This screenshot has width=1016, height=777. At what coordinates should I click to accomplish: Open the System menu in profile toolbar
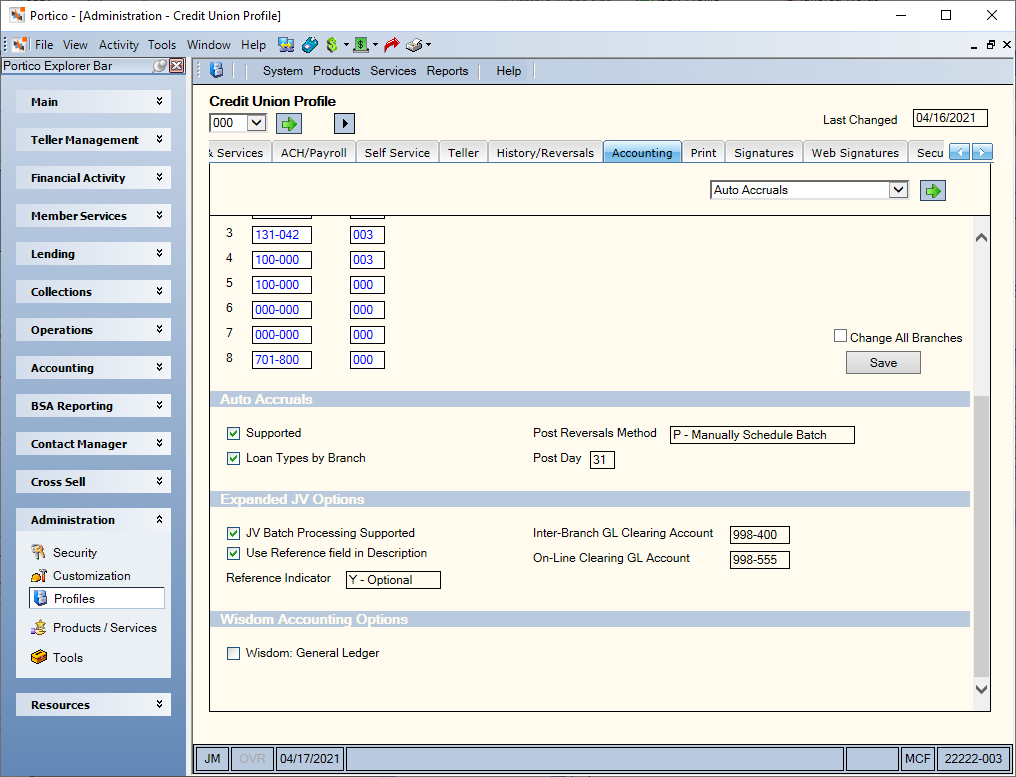click(283, 71)
